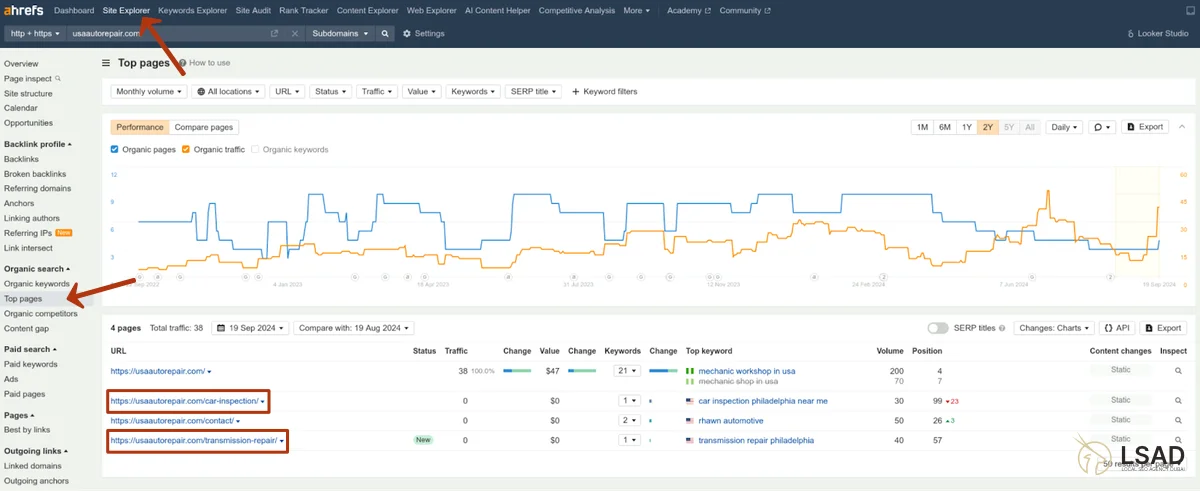The height and width of the screenshot is (491, 1200).
Task: Clear the domain search field
Action: click(295, 33)
